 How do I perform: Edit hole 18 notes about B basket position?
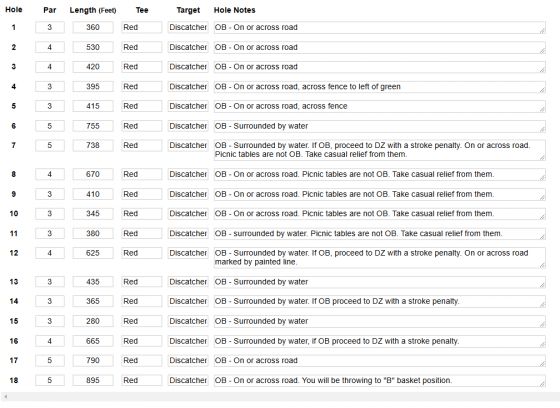point(380,380)
